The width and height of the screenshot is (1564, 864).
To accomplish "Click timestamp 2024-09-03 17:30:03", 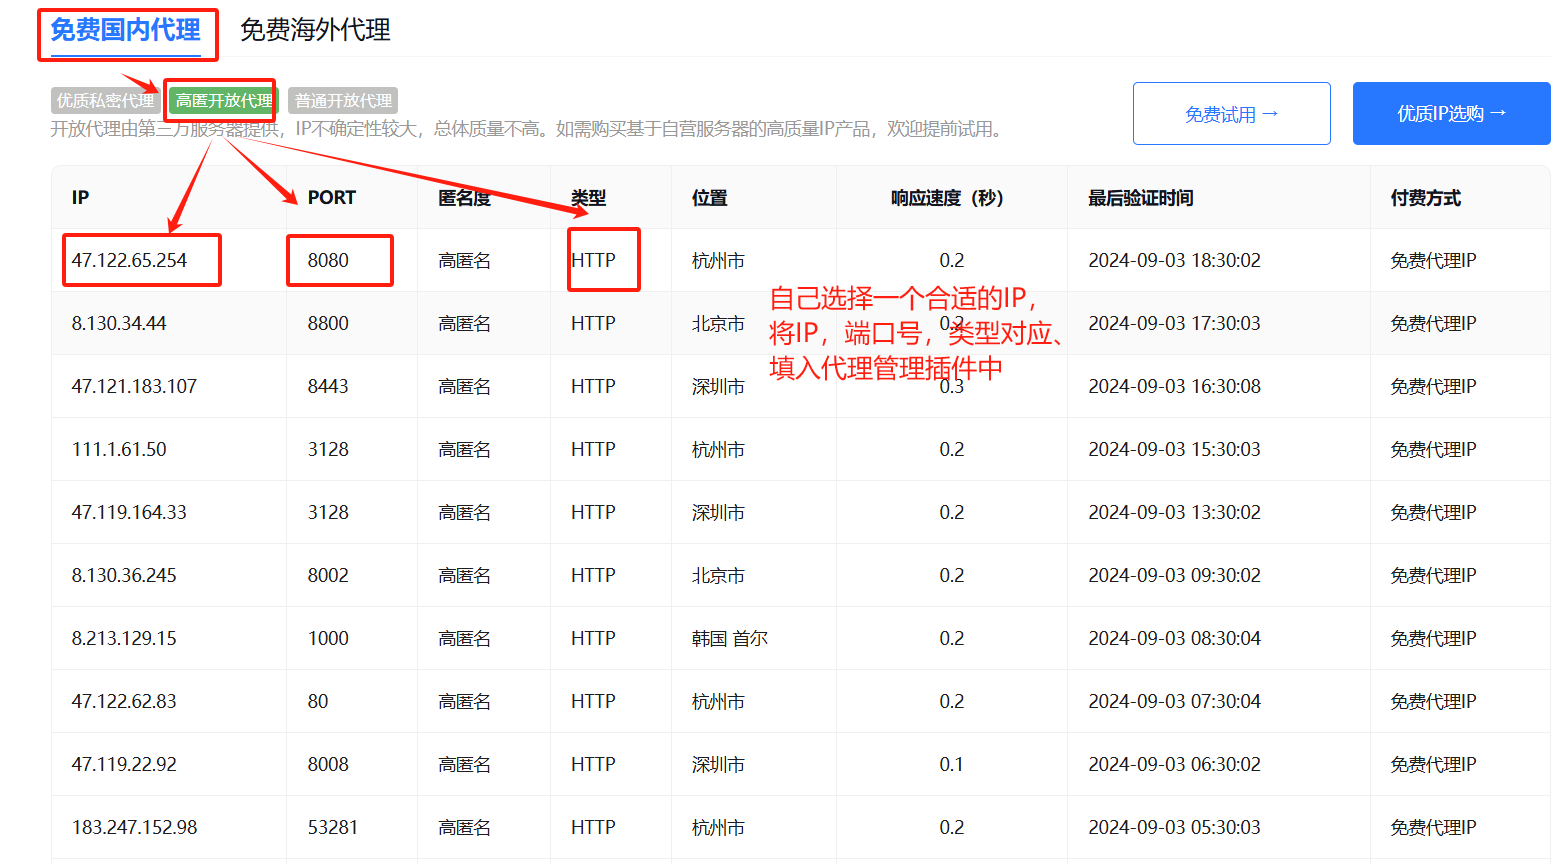I will pos(1174,324).
